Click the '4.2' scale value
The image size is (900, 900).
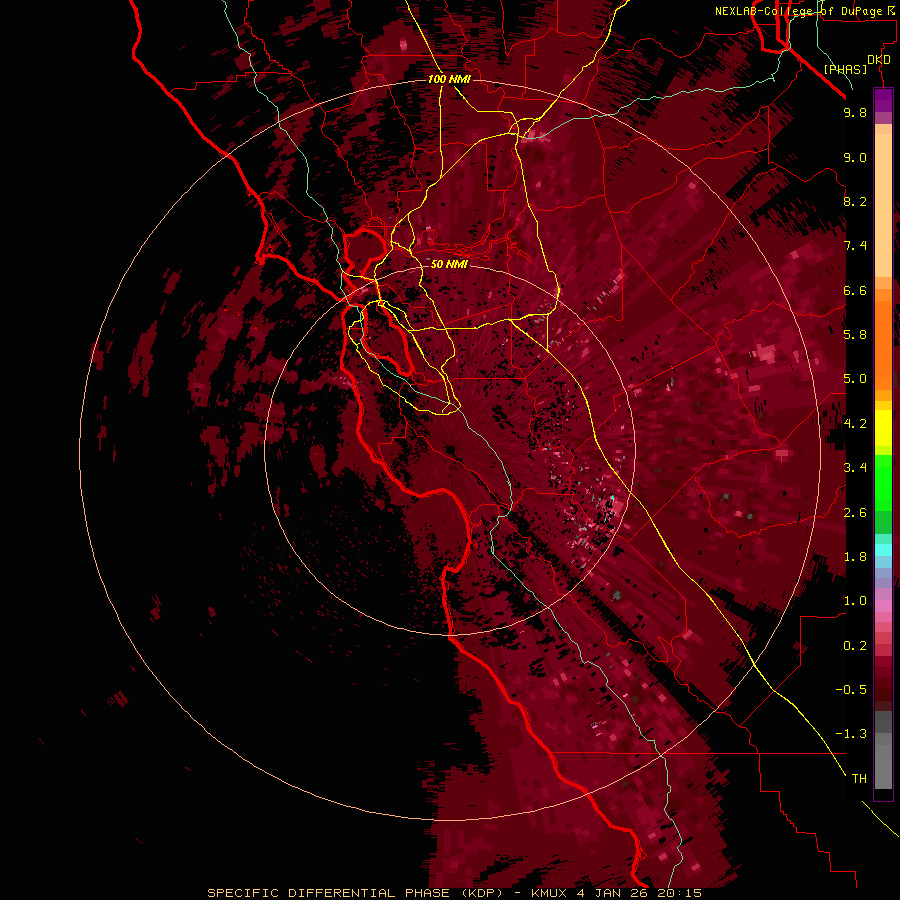(x=855, y=424)
